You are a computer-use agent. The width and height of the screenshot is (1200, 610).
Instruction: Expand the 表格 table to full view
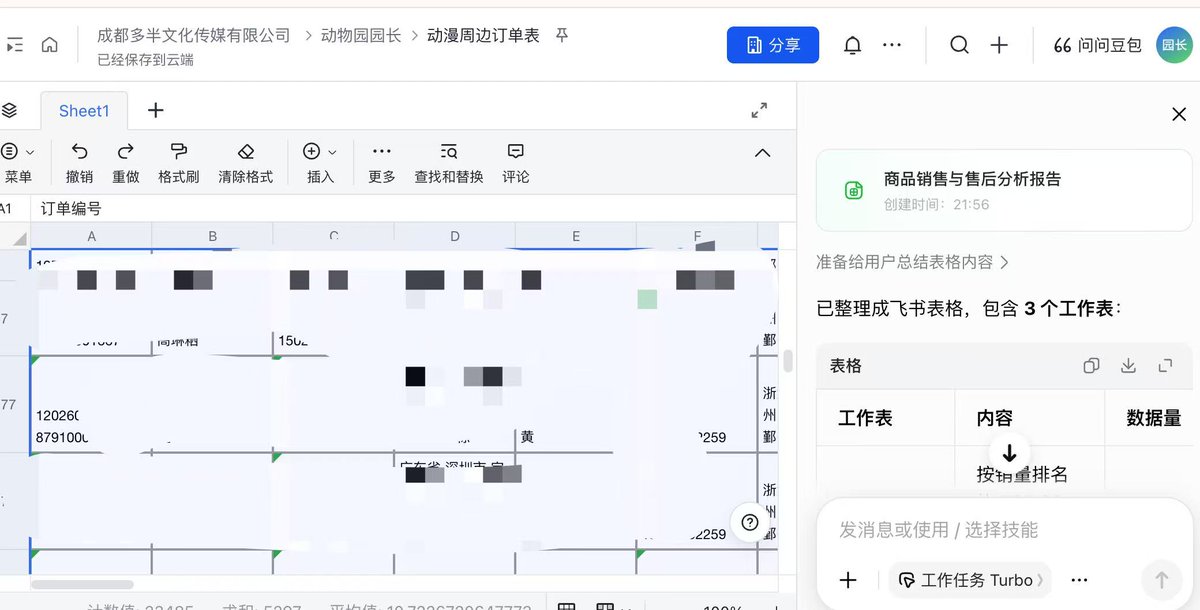click(1165, 366)
